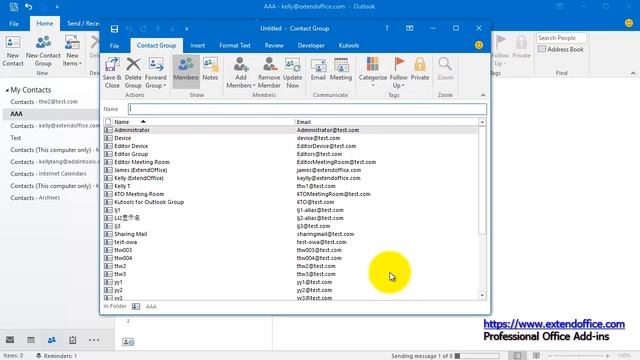Switch to the Format Text tab

tap(235, 46)
